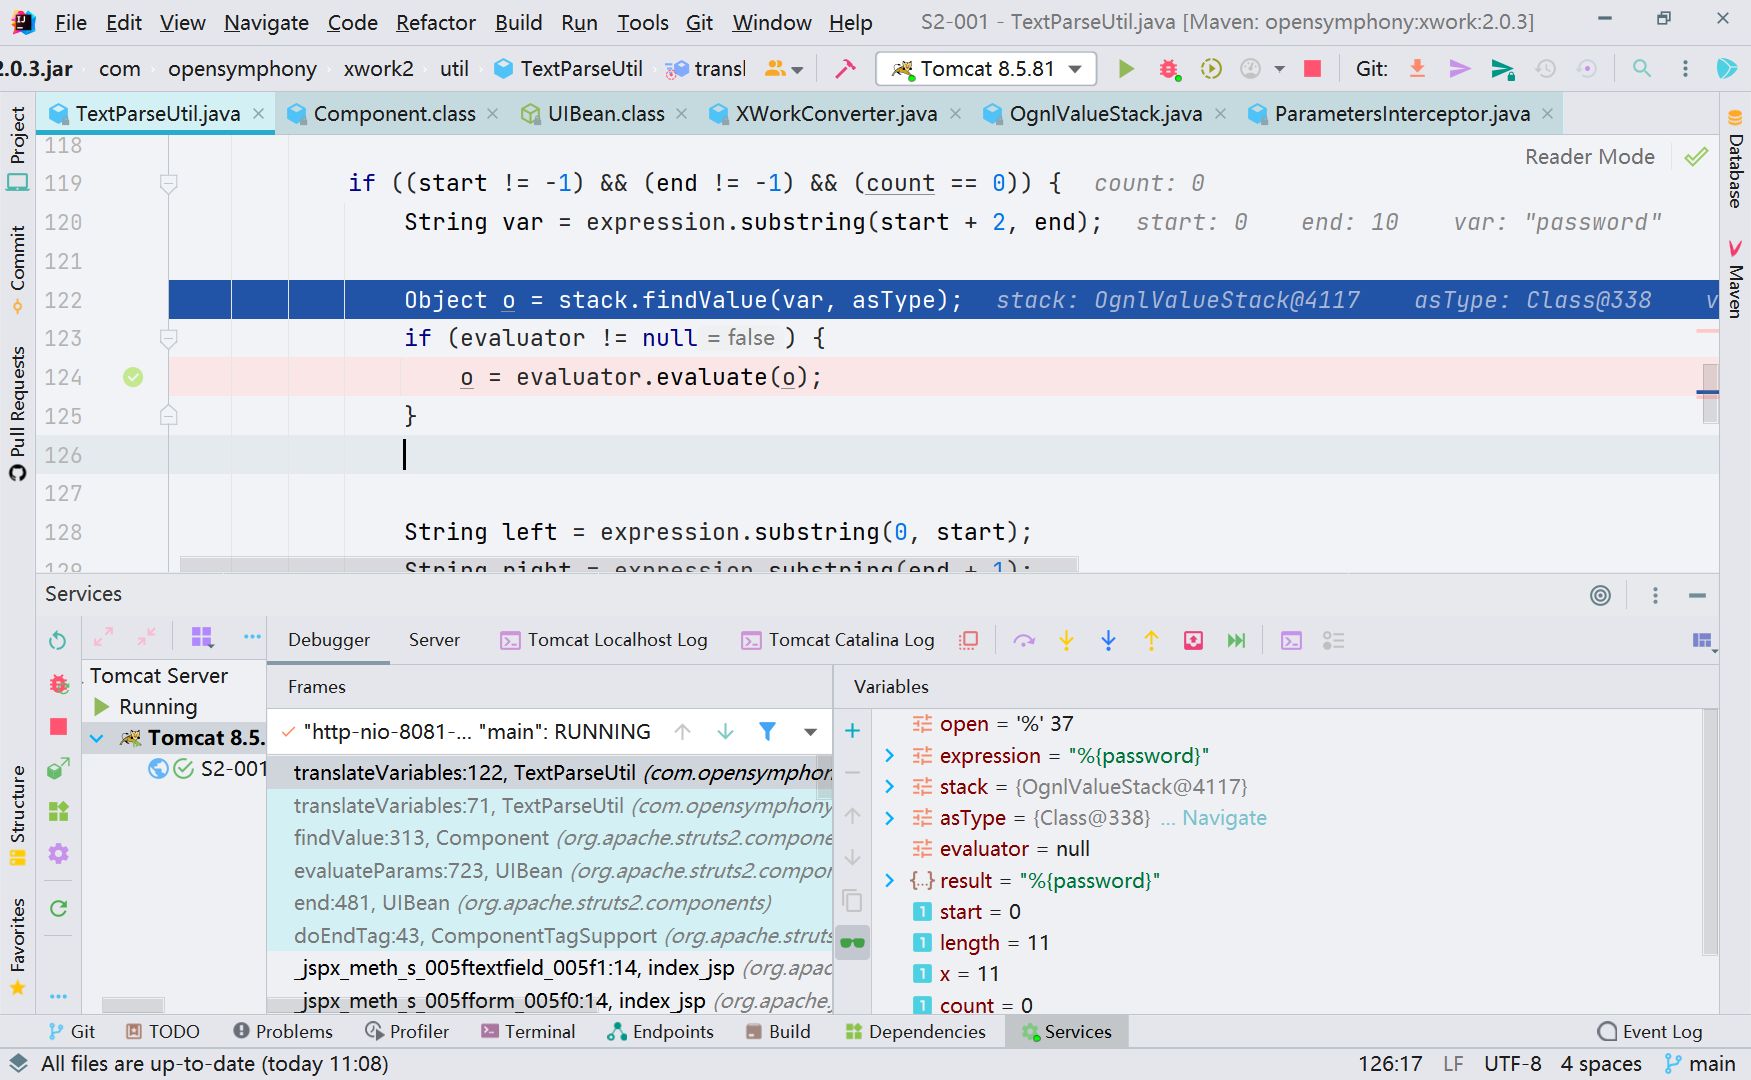Click the Debug bug icon in top toolbar
Screen dimensions: 1751x1080
tap(1168, 69)
